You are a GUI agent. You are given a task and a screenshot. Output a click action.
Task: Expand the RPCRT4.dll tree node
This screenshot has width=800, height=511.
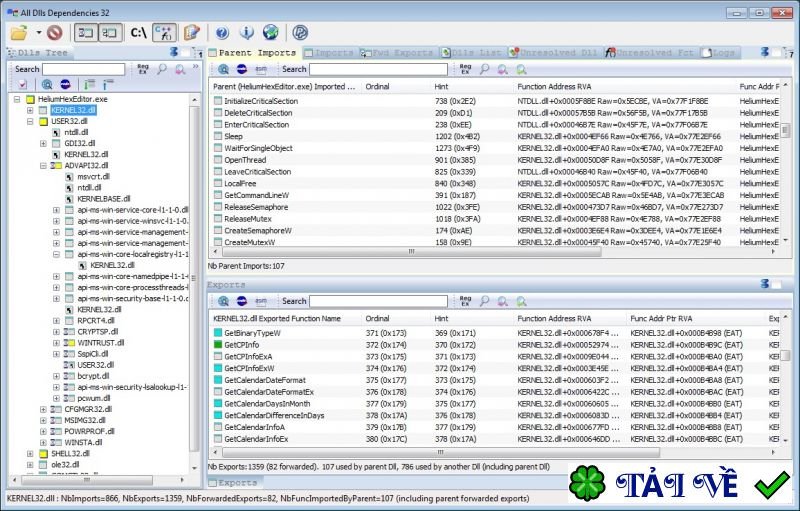57,321
